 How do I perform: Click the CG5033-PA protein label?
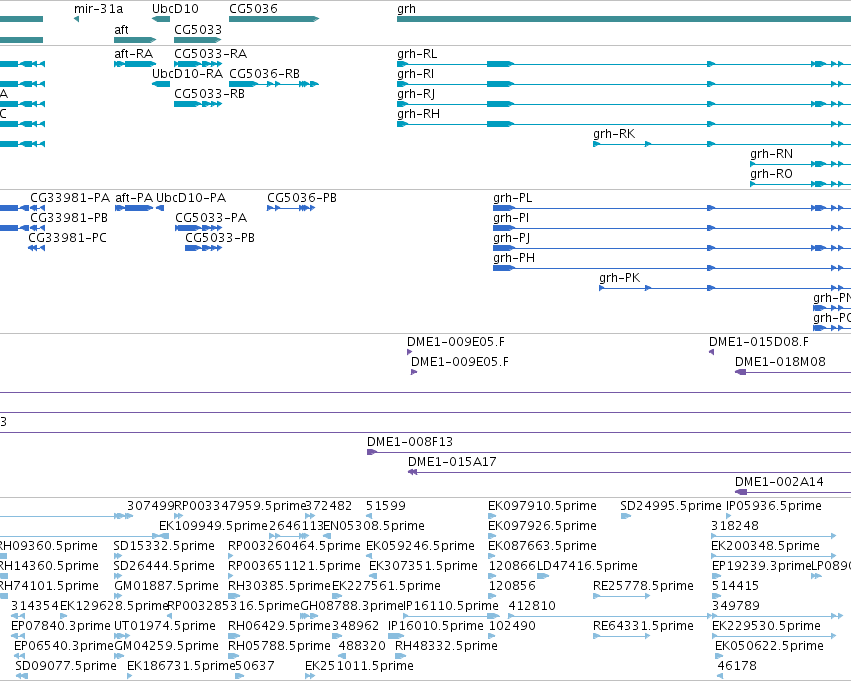coord(211,218)
